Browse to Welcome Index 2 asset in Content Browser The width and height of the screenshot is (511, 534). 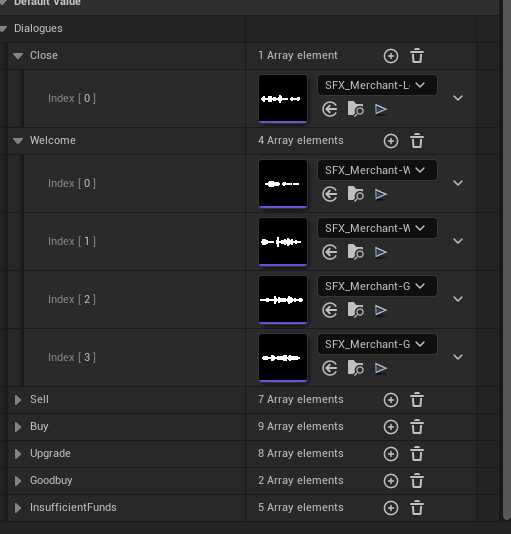pyautogui.click(x=355, y=310)
